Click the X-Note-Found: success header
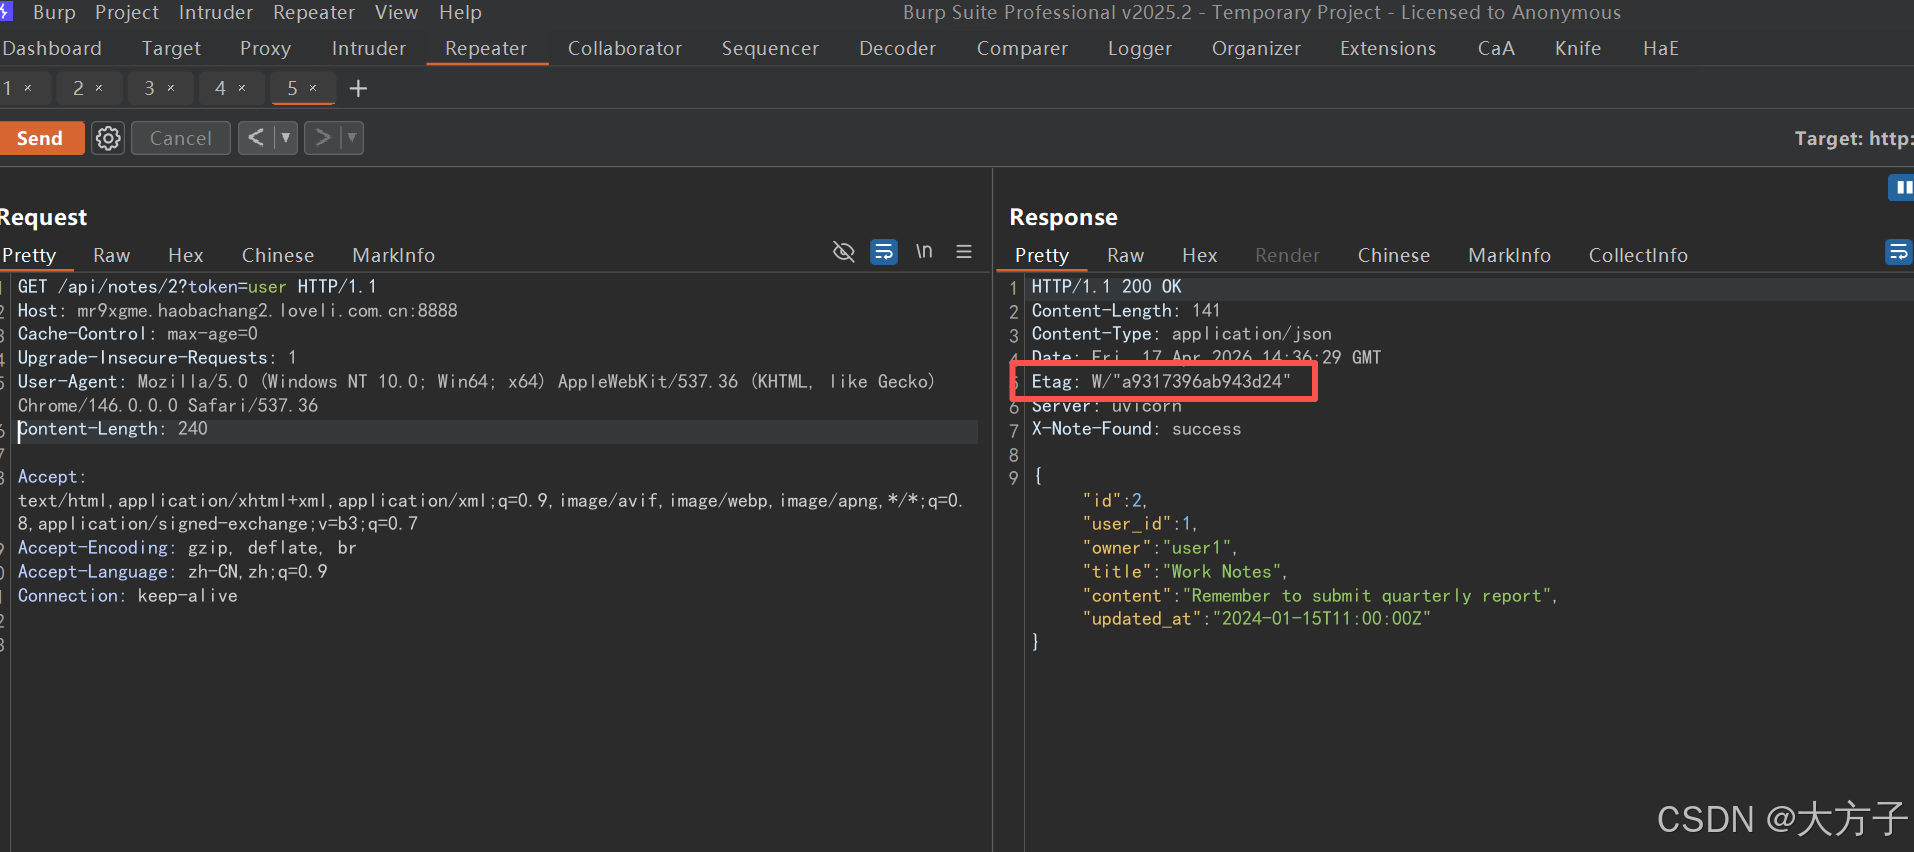 pos(1136,429)
